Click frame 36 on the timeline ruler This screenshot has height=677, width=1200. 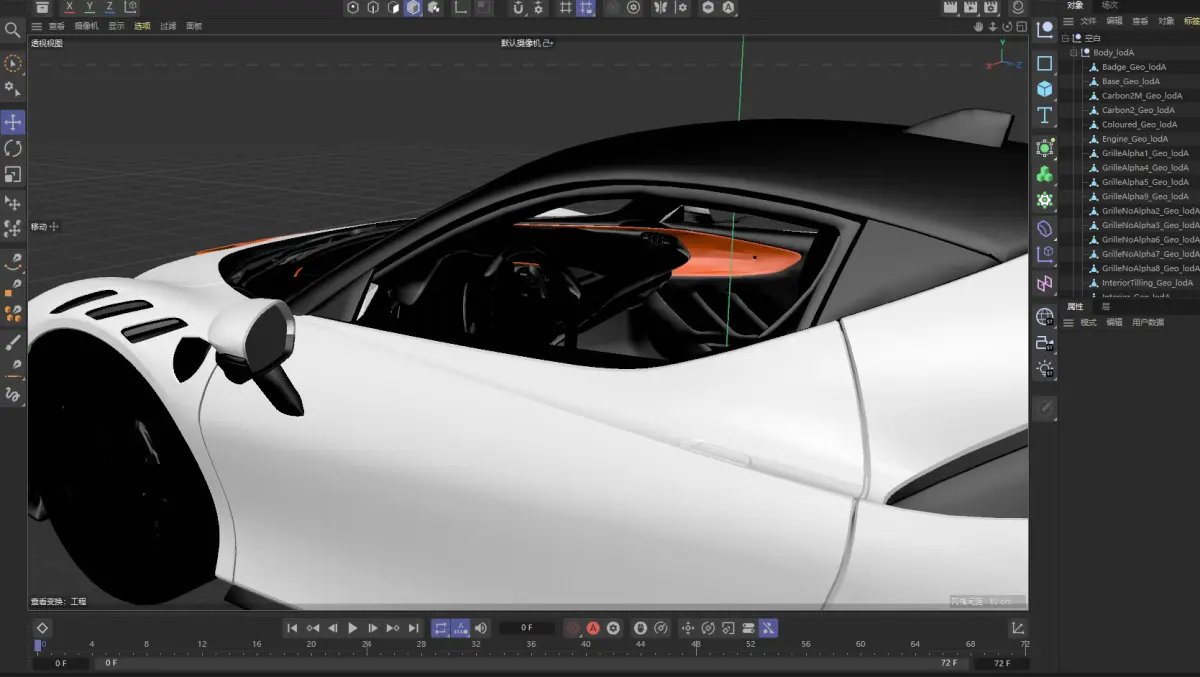click(x=532, y=645)
